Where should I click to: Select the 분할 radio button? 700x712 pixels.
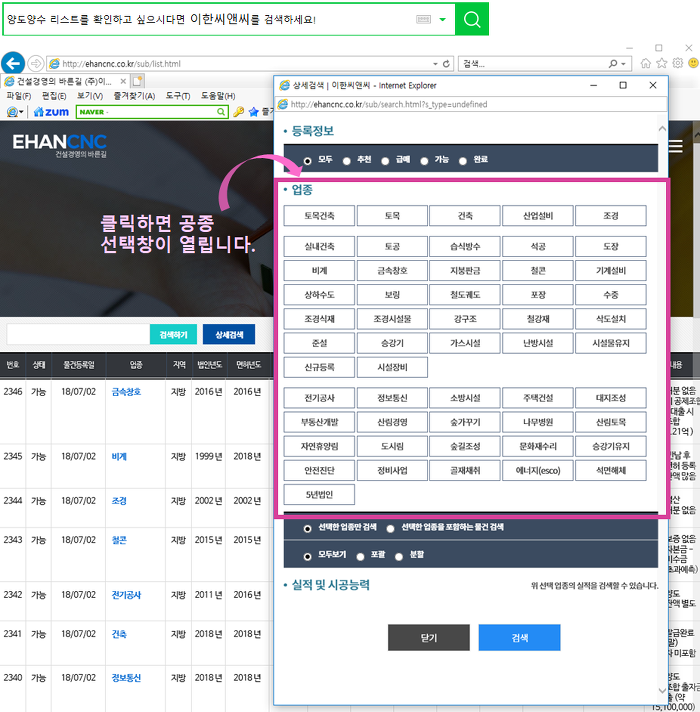click(399, 556)
